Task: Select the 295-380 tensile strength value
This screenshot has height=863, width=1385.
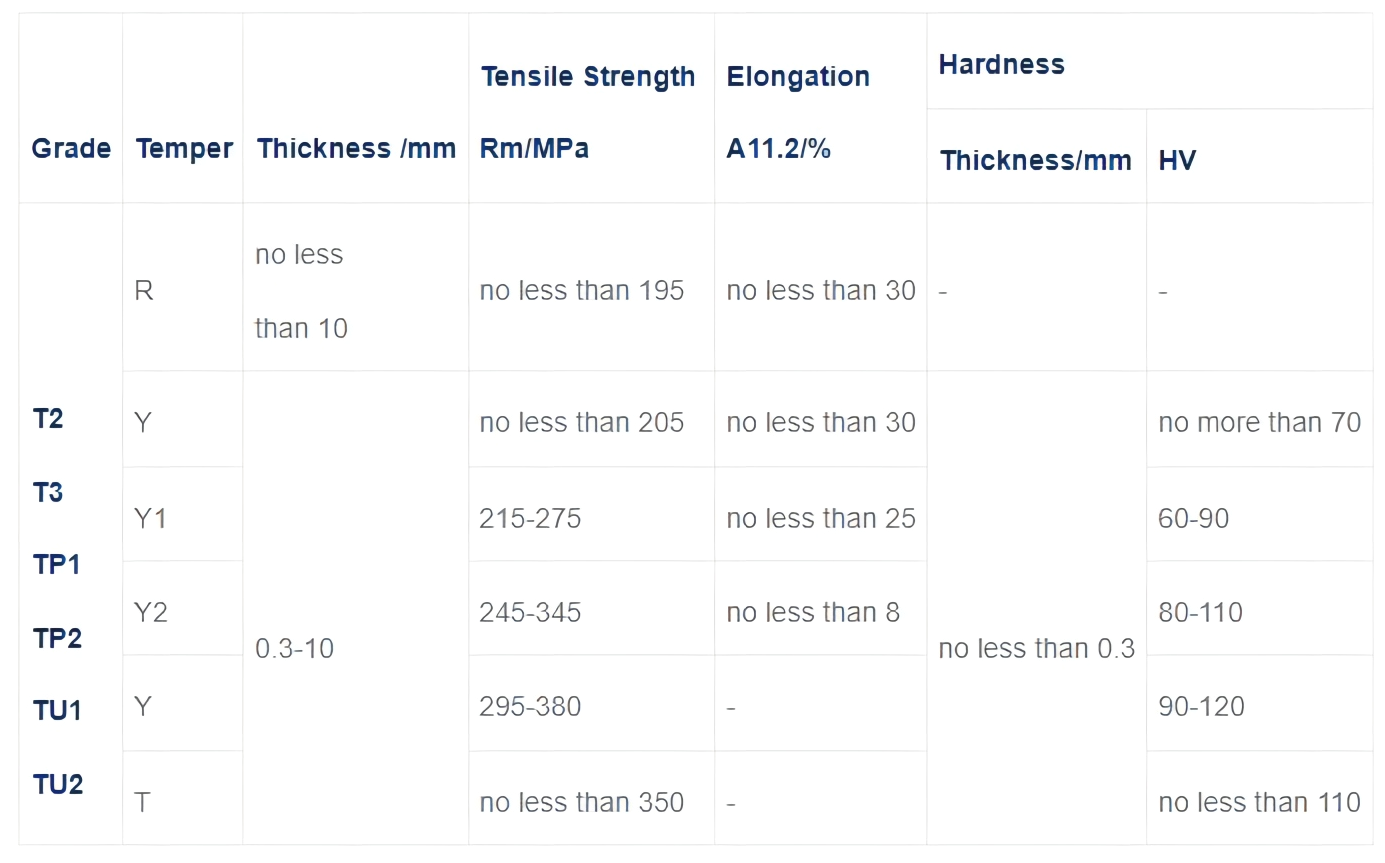Action: click(x=530, y=706)
